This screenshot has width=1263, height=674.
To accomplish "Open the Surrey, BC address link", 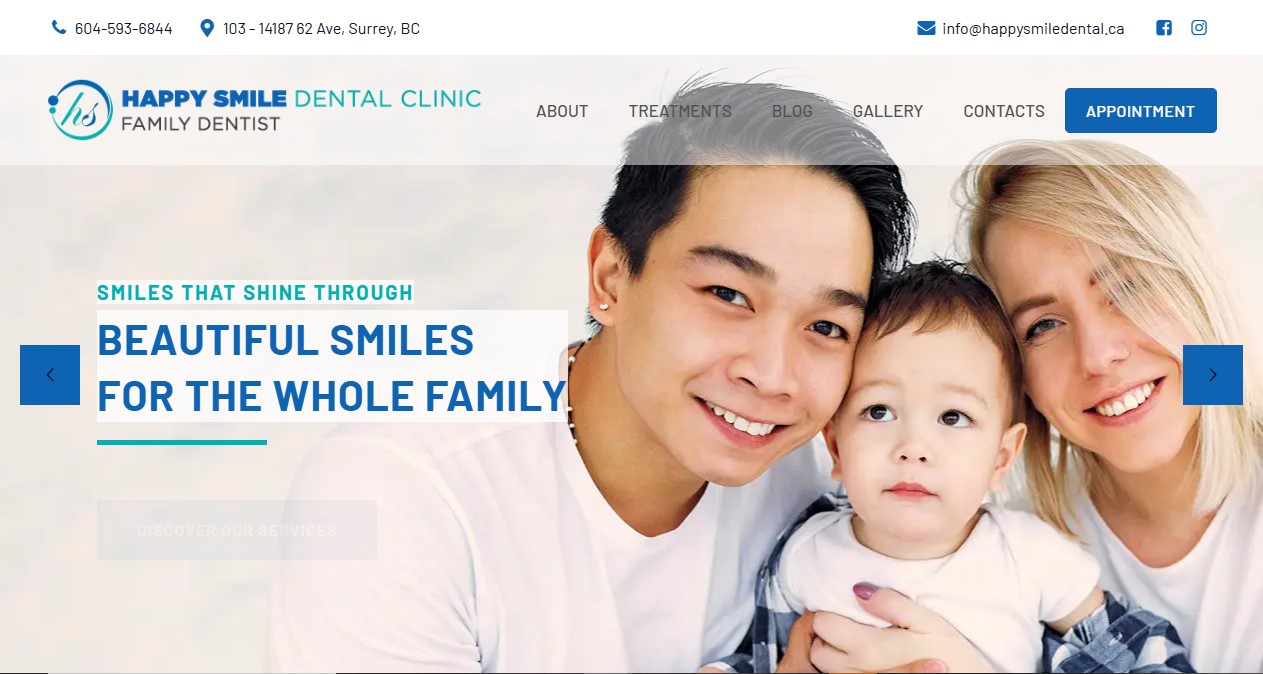I will point(321,29).
